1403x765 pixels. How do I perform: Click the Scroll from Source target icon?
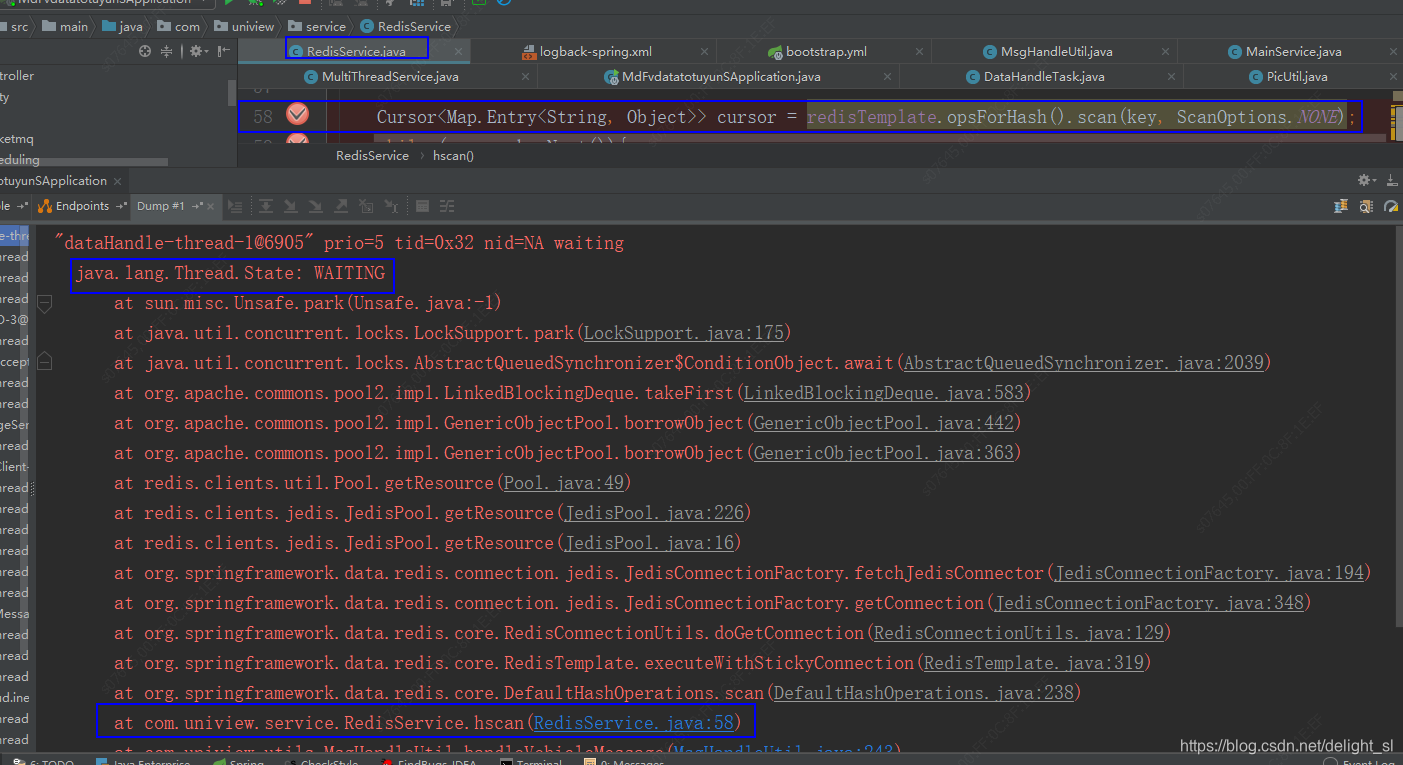click(145, 51)
